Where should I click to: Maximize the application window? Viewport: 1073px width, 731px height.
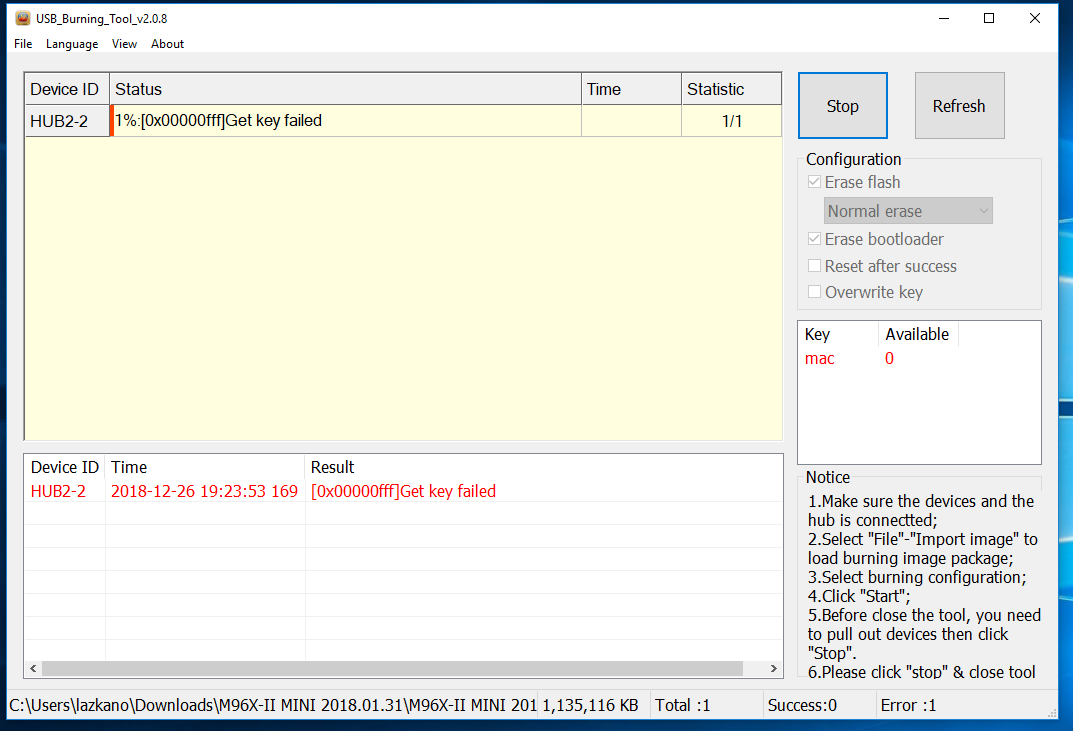click(989, 18)
